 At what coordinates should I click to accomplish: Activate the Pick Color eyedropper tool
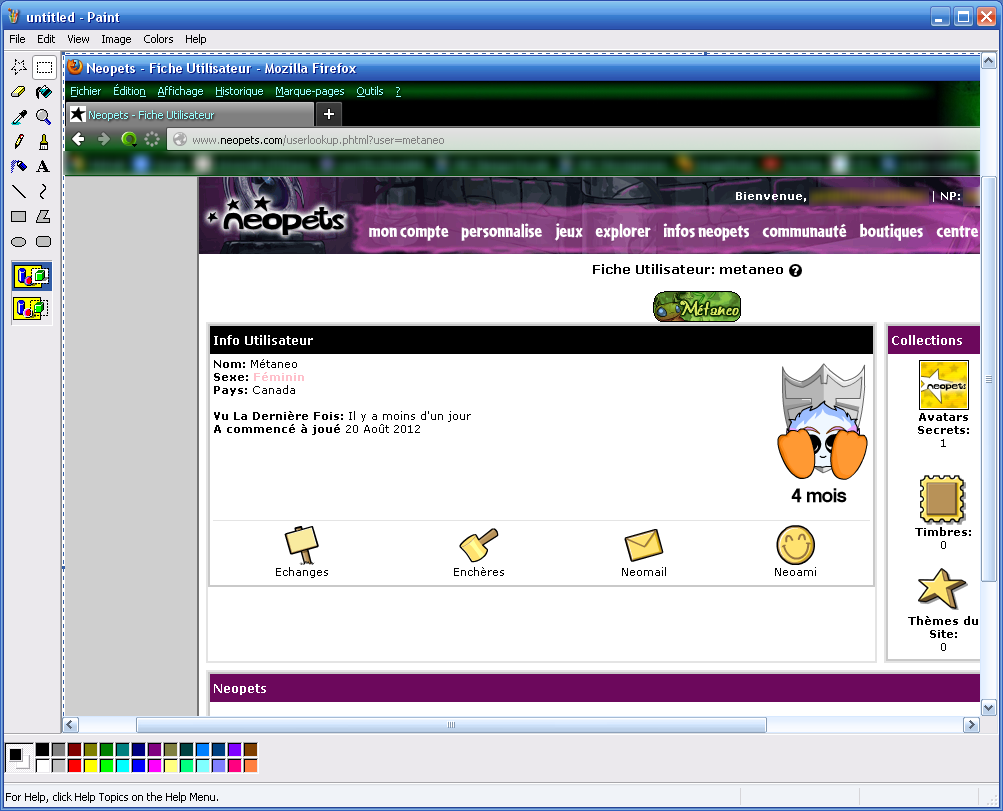[19, 116]
